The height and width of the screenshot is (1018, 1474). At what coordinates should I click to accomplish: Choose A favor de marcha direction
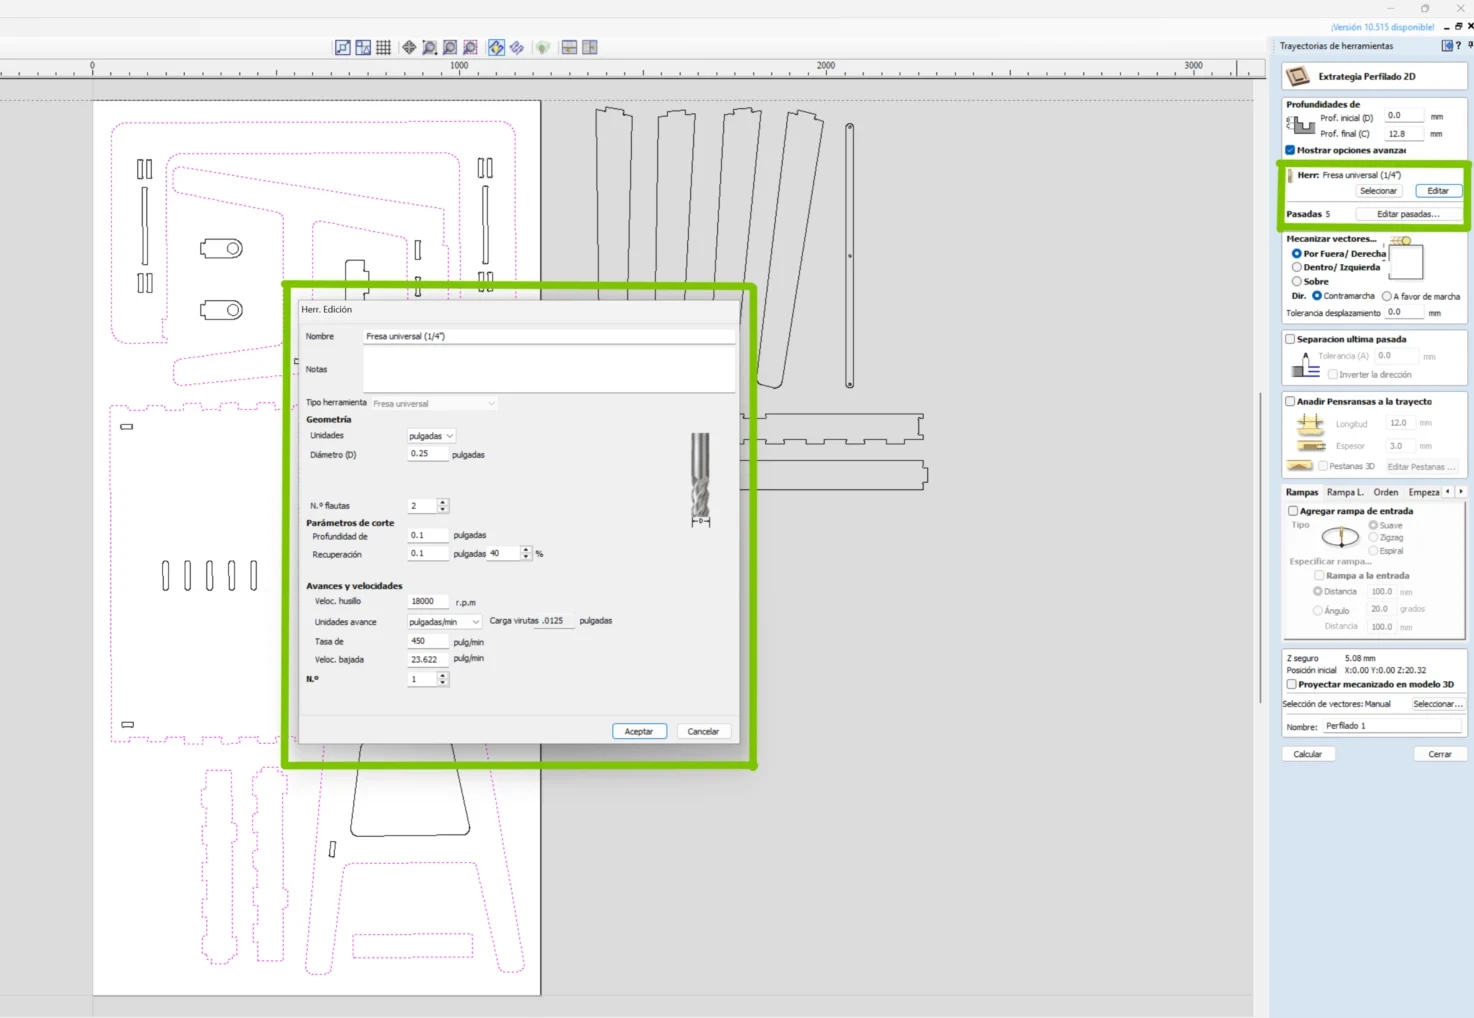1387,296
